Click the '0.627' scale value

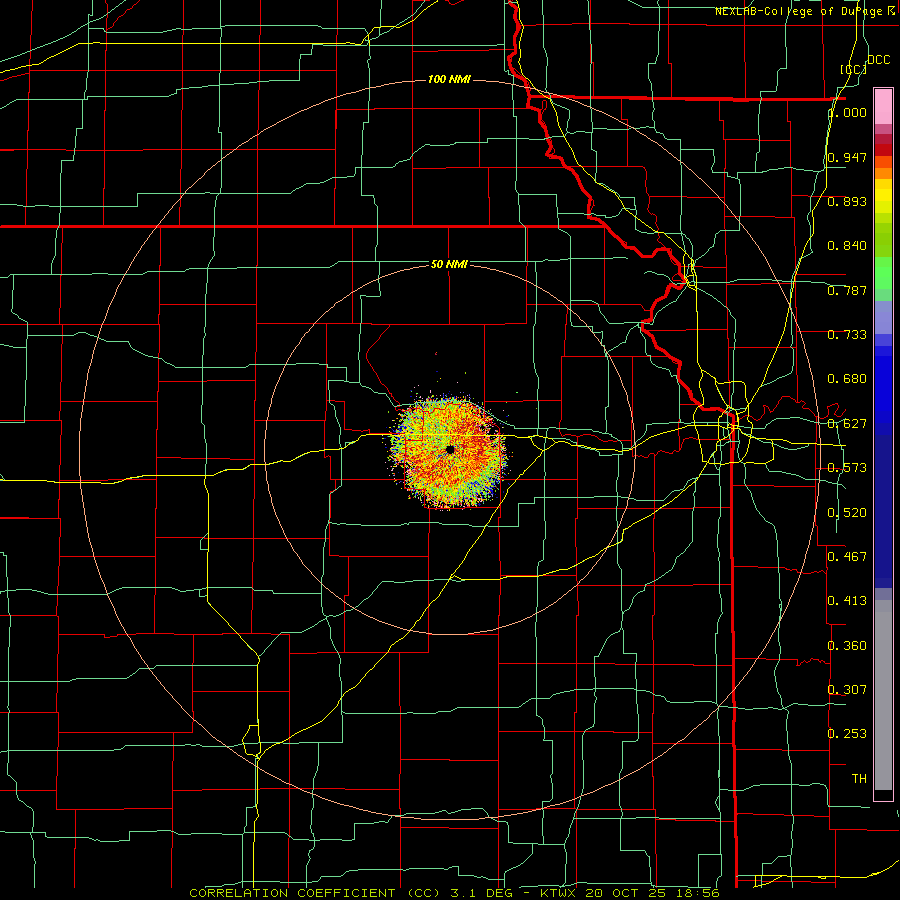(x=847, y=424)
